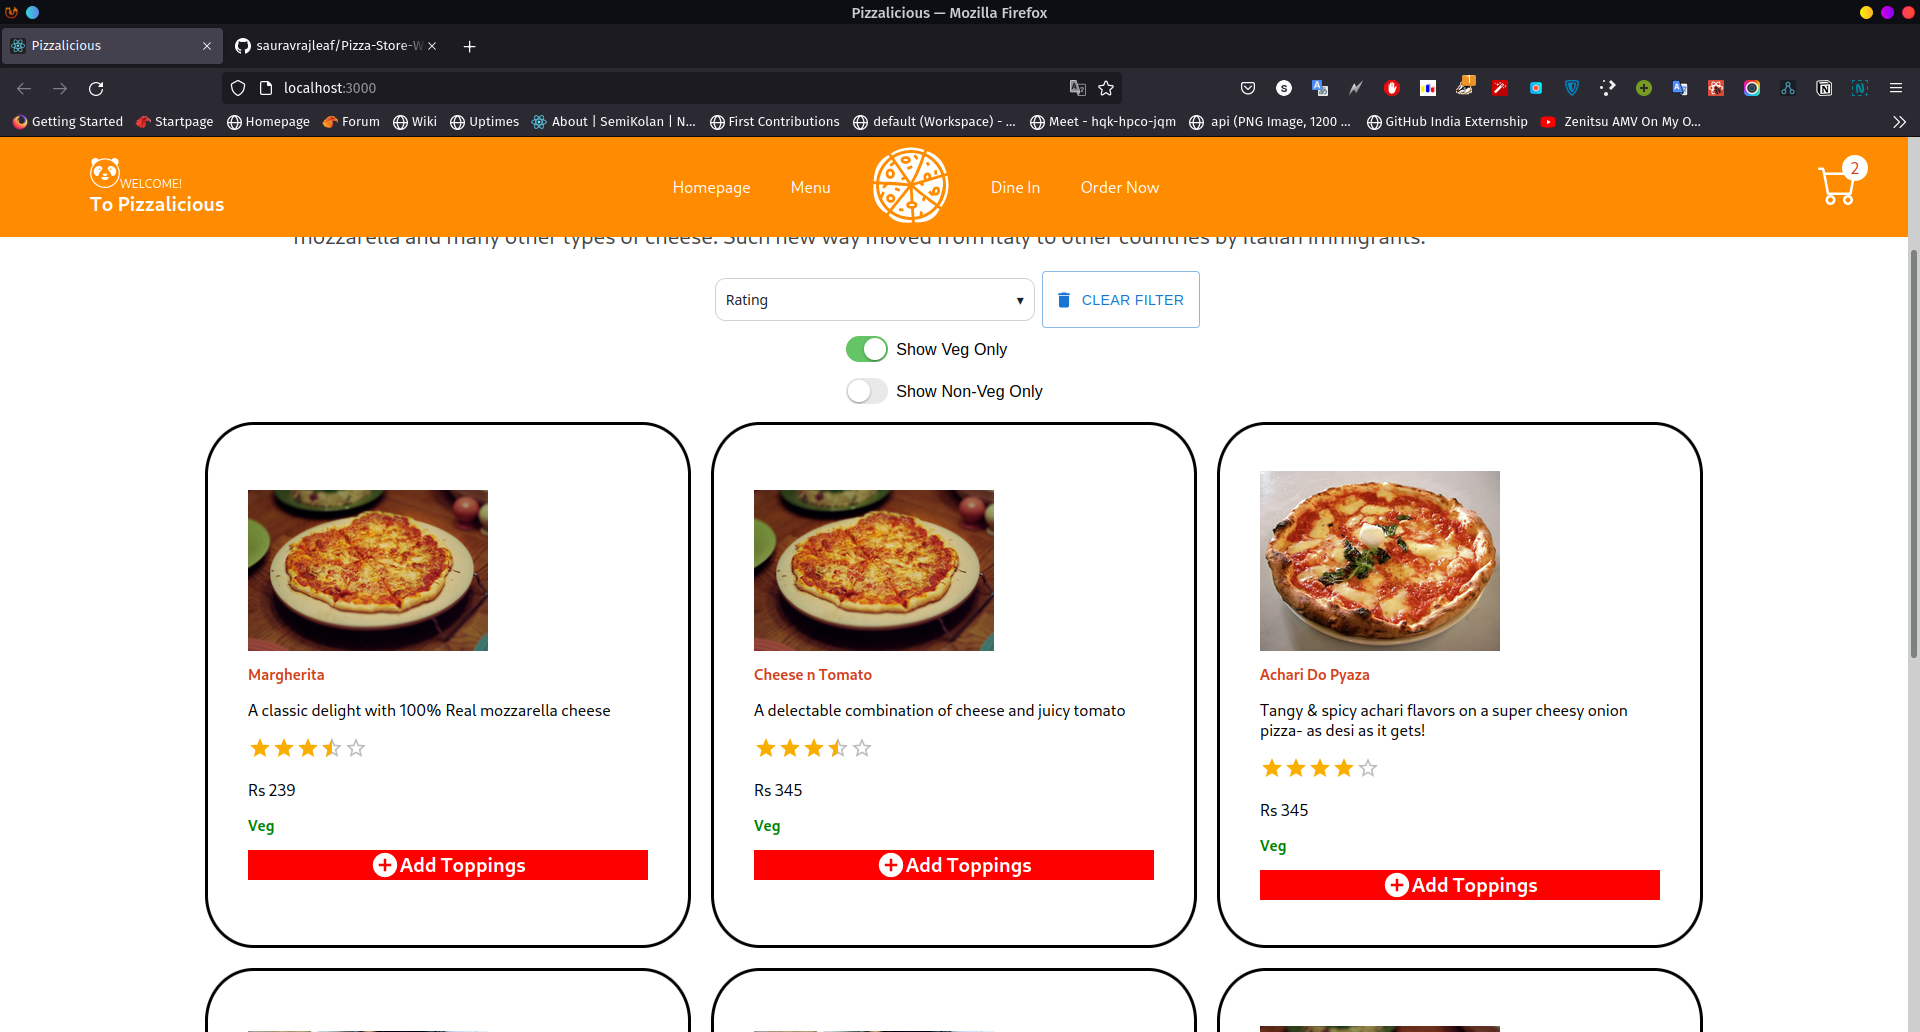Open the Menu nav link
The image size is (1920, 1032).
coord(810,187)
